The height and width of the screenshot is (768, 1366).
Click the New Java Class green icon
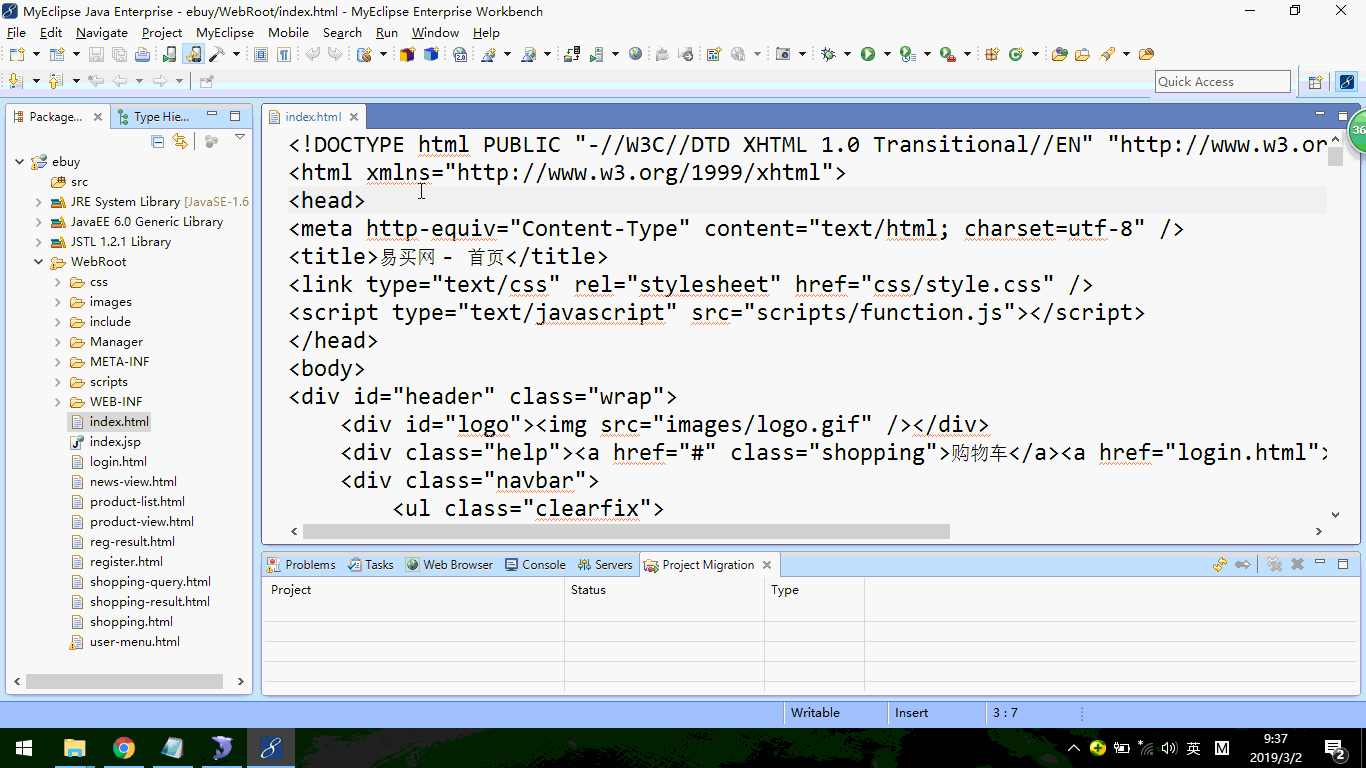coord(1016,54)
